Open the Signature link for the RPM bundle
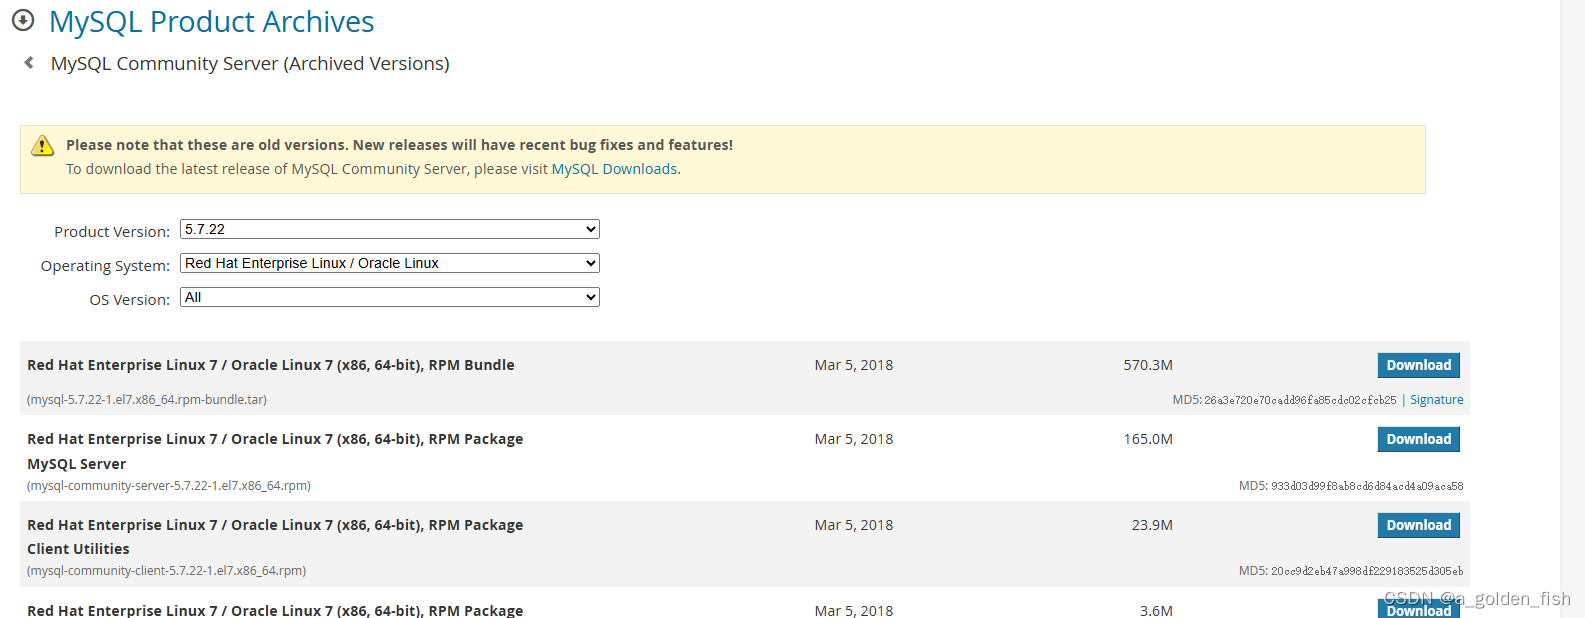This screenshot has height=618, width=1585. [x=1436, y=400]
